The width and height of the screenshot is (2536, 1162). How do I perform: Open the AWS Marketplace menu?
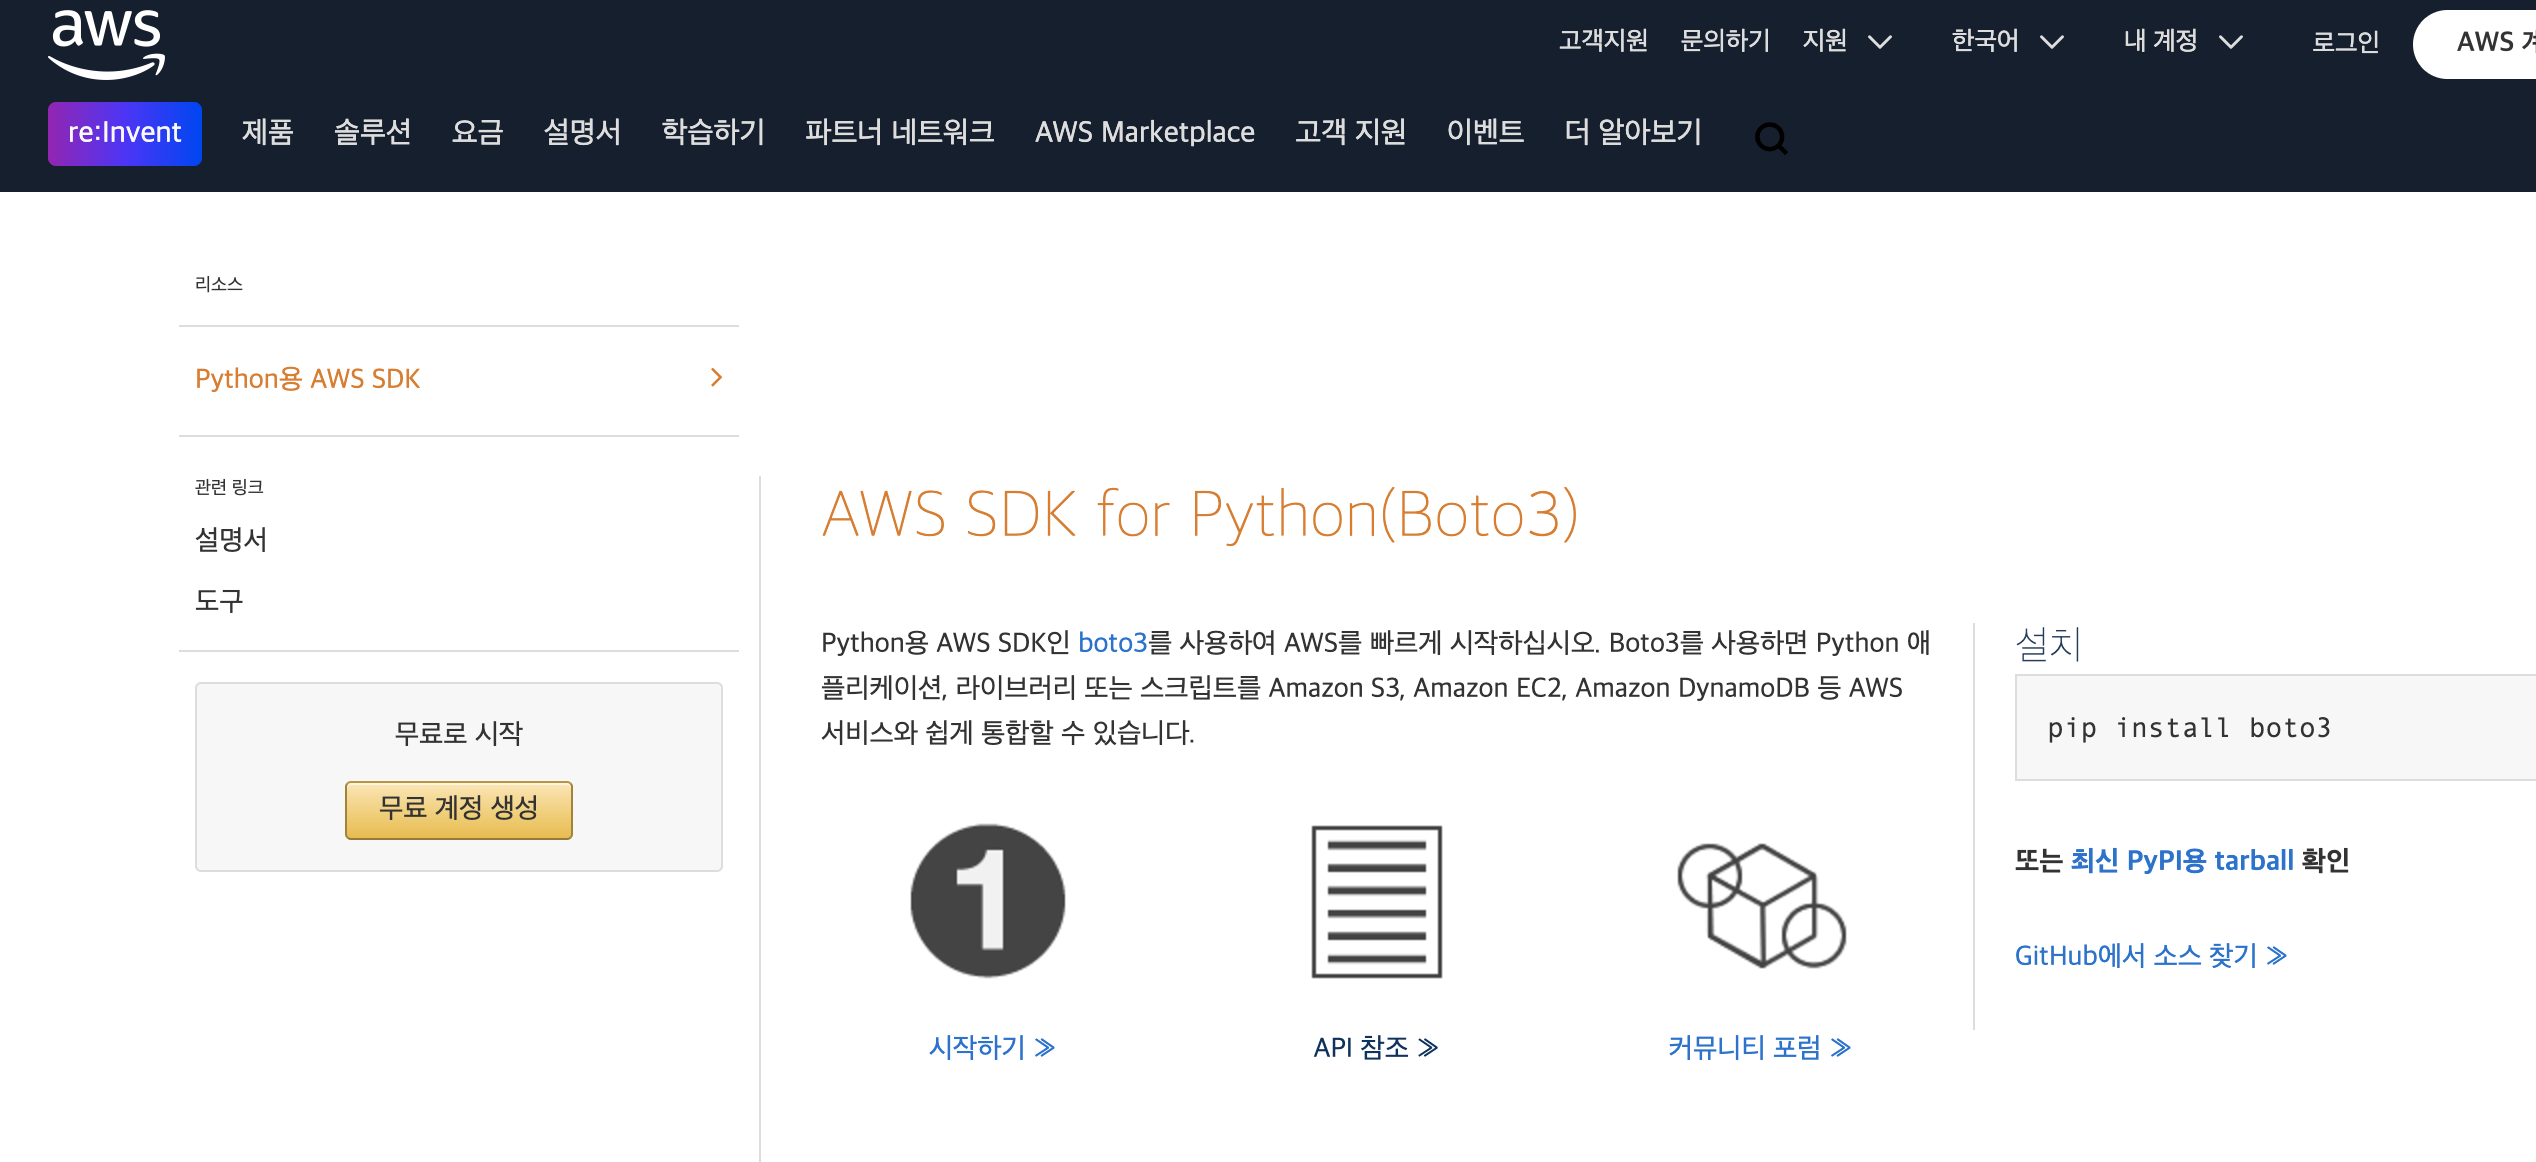point(1145,133)
